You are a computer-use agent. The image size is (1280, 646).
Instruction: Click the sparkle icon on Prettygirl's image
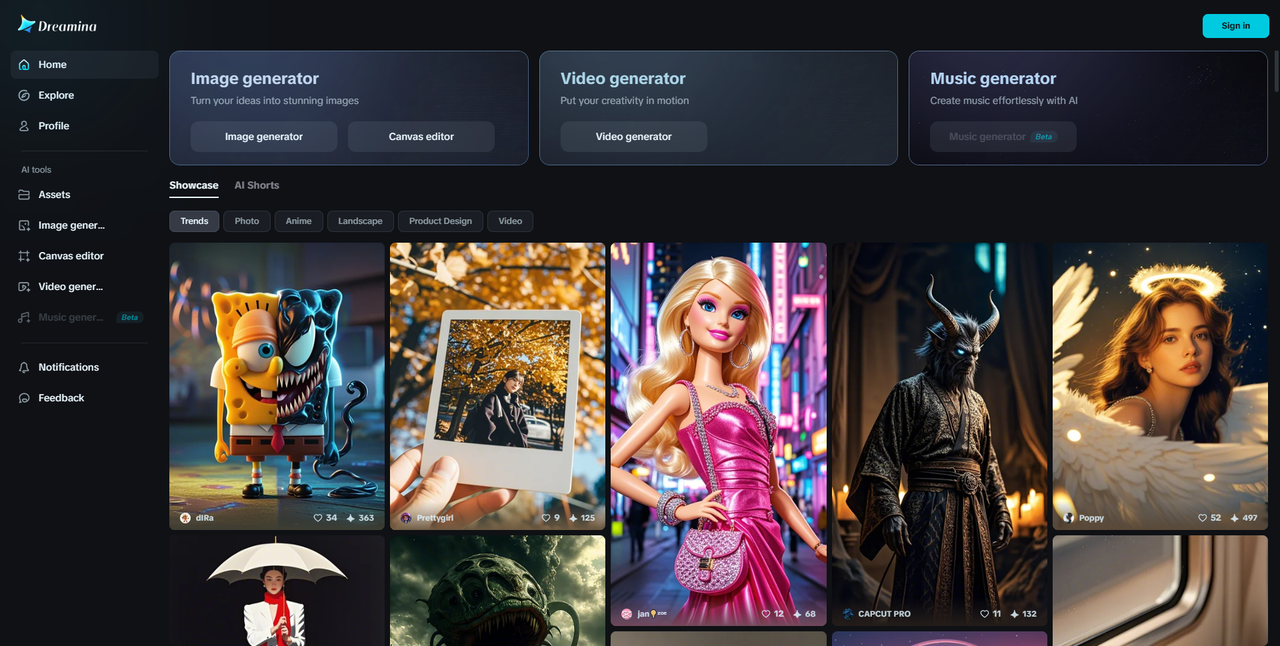pos(573,518)
